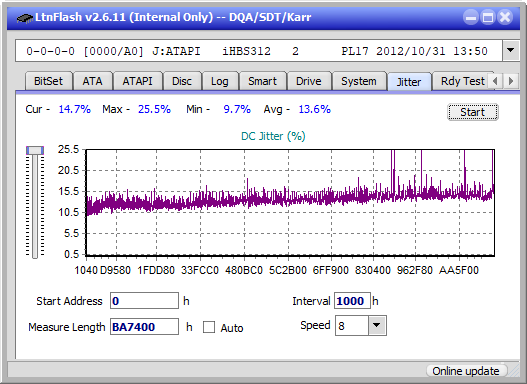
Task: Click the window resize grip corner
Action: (514, 372)
